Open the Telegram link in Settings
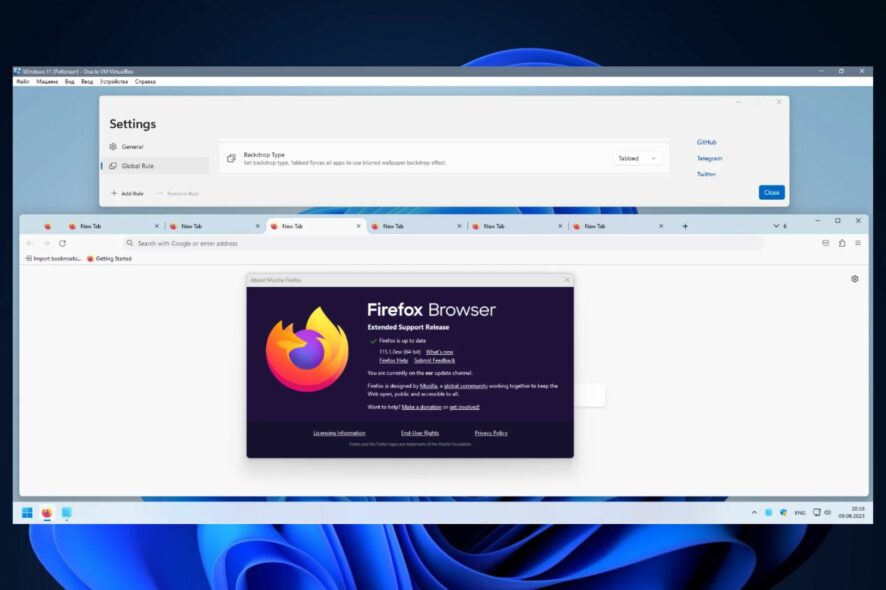886x590 pixels. pyautogui.click(x=709, y=158)
